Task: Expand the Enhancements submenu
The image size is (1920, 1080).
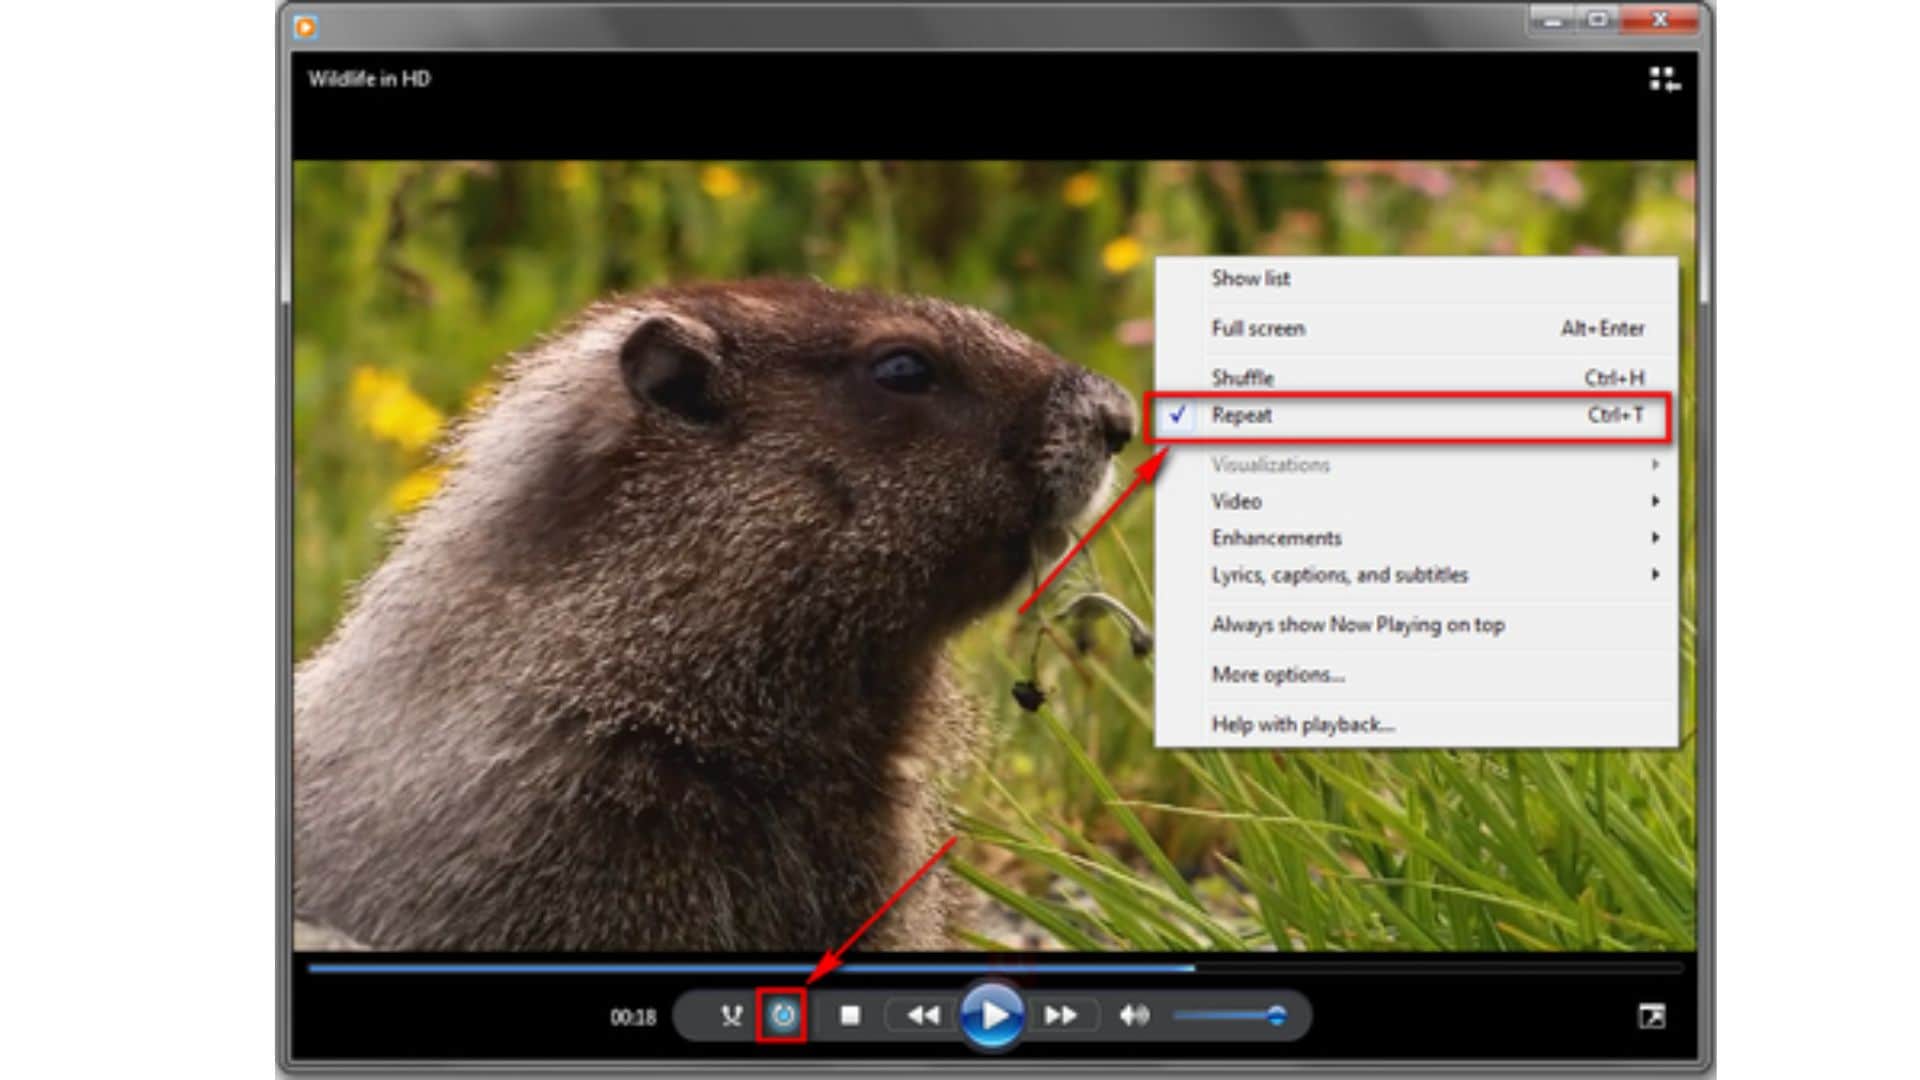Action: (1416, 538)
